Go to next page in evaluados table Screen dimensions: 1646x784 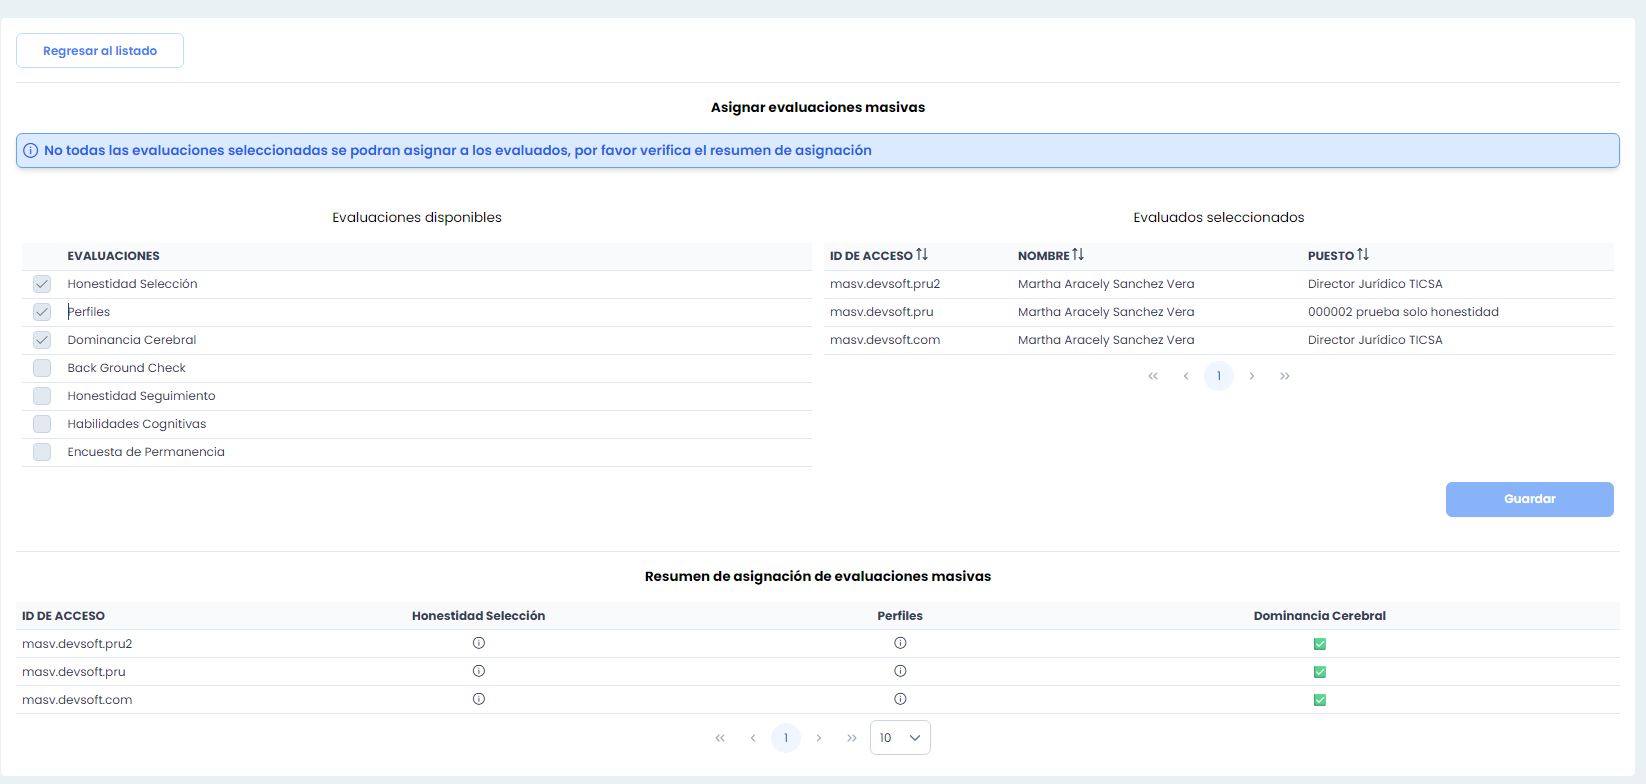(1252, 376)
